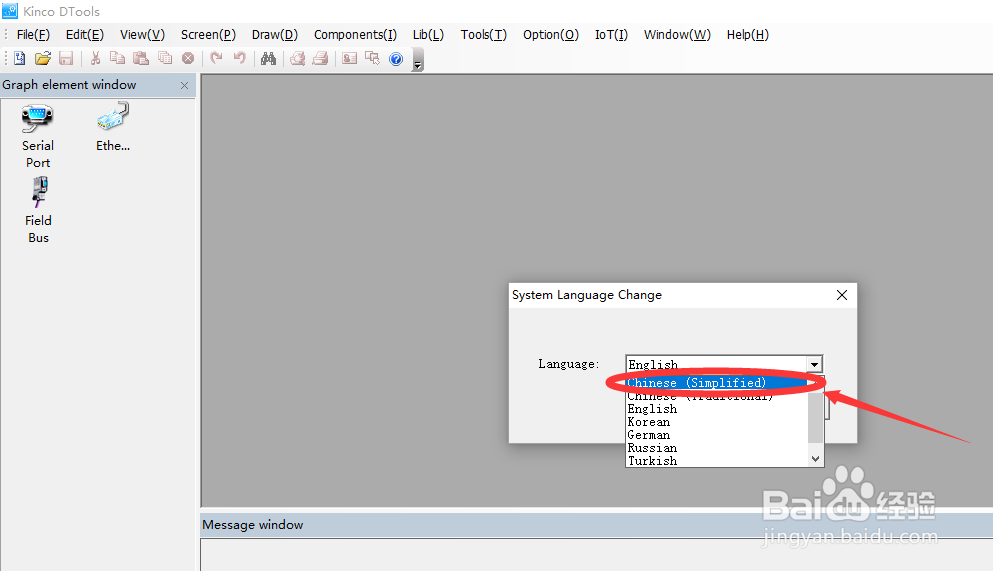
Task: Click the language list scrollbar down arrow
Action: pos(816,459)
